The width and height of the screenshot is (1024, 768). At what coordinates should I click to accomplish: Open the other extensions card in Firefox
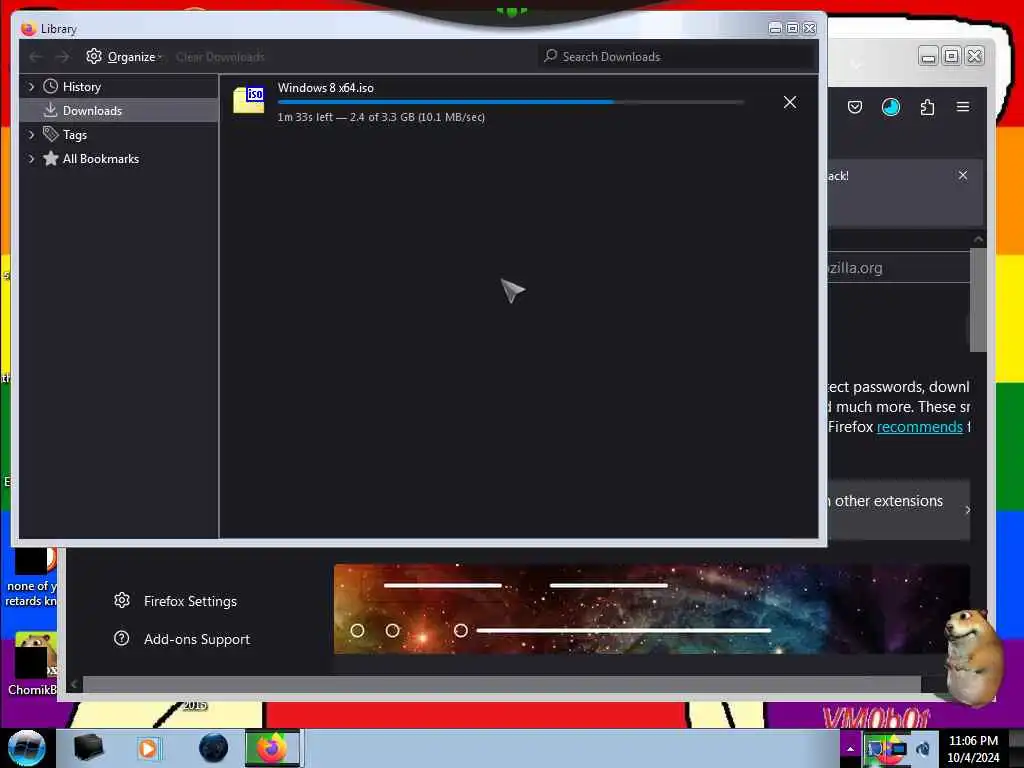899,510
